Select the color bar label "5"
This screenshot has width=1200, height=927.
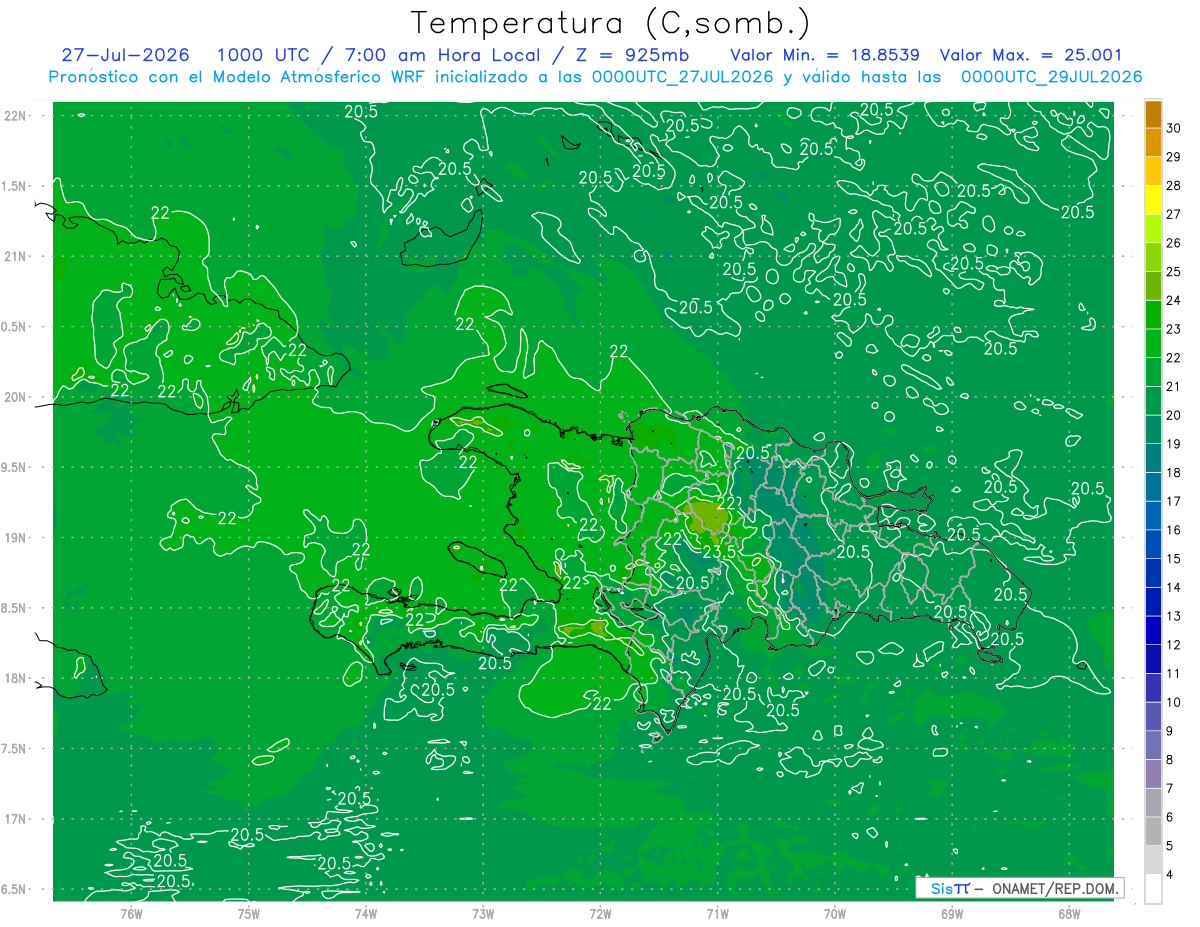pos(1171,846)
